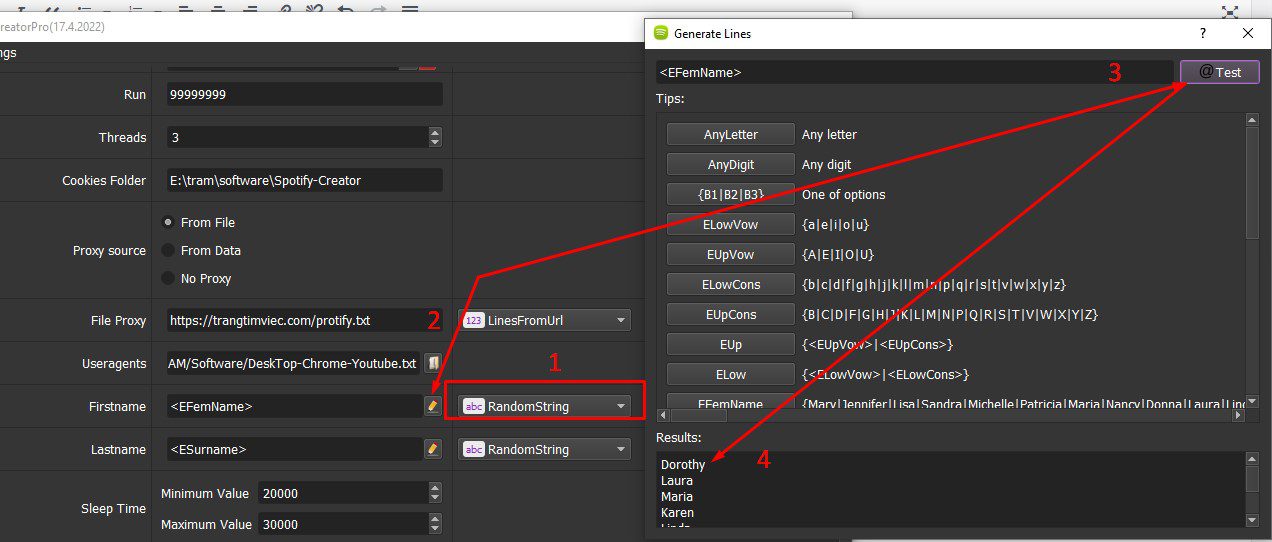Click the Sleep Time label
The image size is (1272, 542).
113,508
